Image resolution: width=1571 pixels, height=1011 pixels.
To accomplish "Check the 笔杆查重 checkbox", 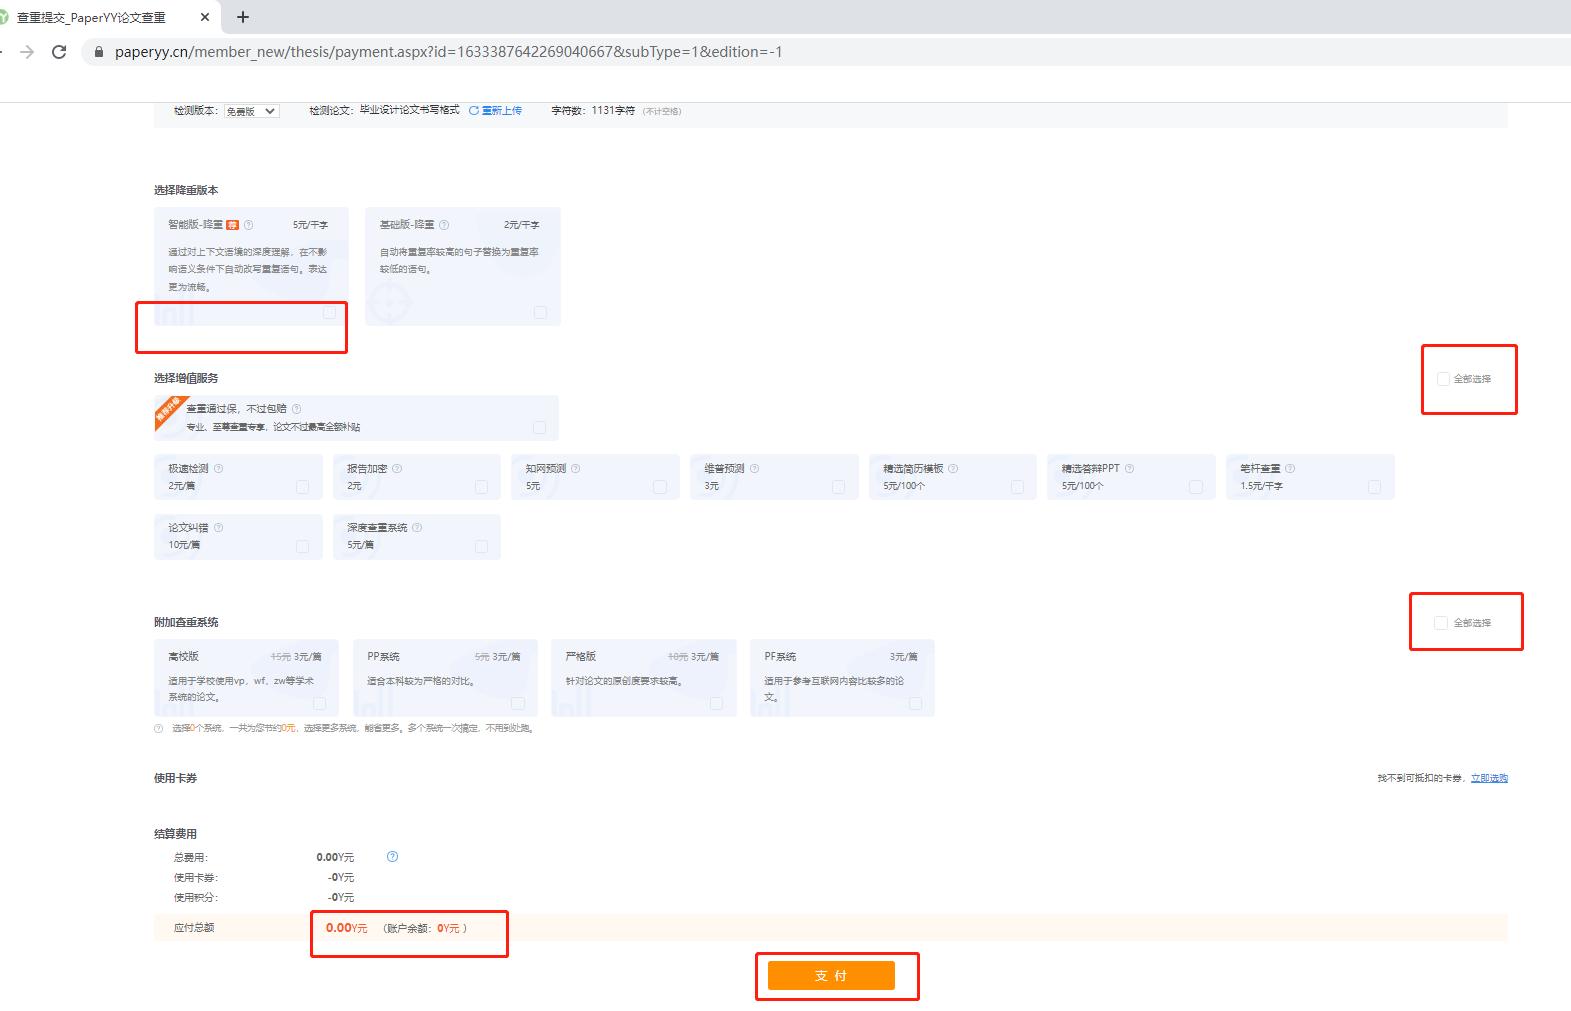I will pyautogui.click(x=1374, y=487).
